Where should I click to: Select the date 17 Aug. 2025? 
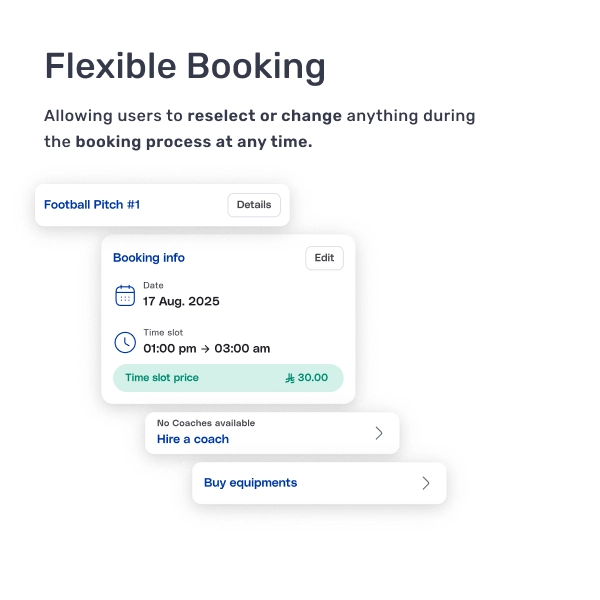pyautogui.click(x=181, y=301)
